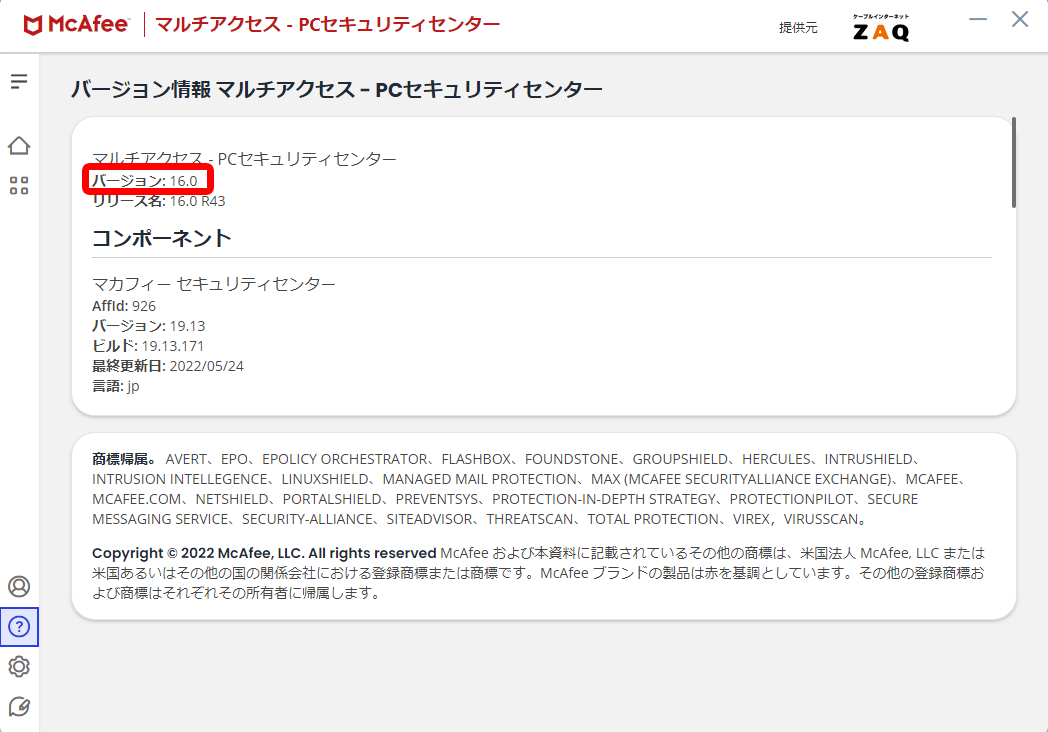
Task: Minimize the McAfee window
Action: tap(978, 19)
